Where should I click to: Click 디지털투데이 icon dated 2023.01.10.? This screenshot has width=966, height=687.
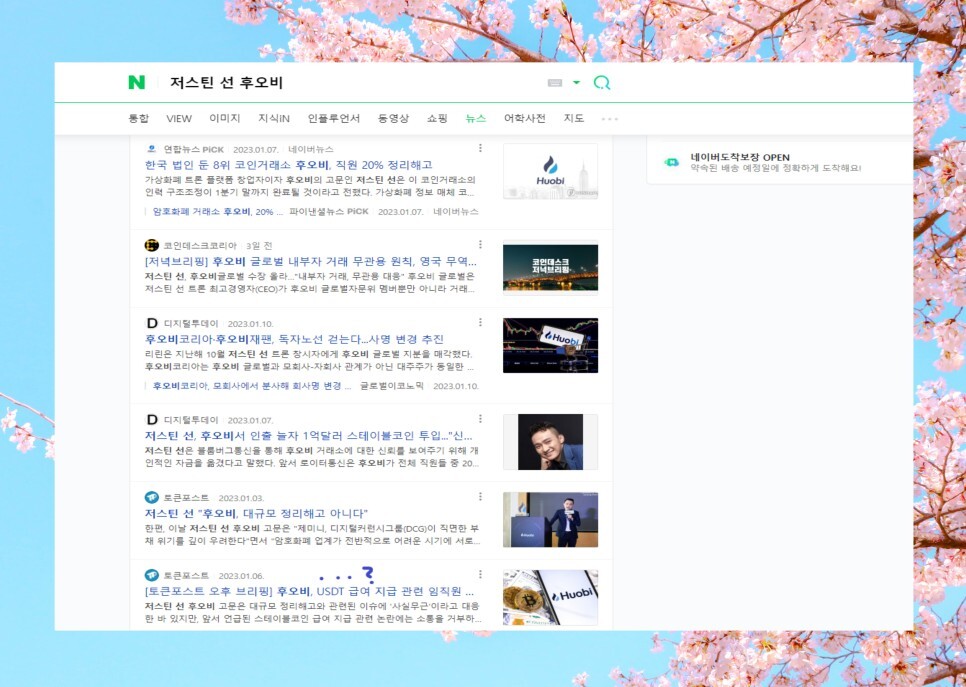point(152,323)
